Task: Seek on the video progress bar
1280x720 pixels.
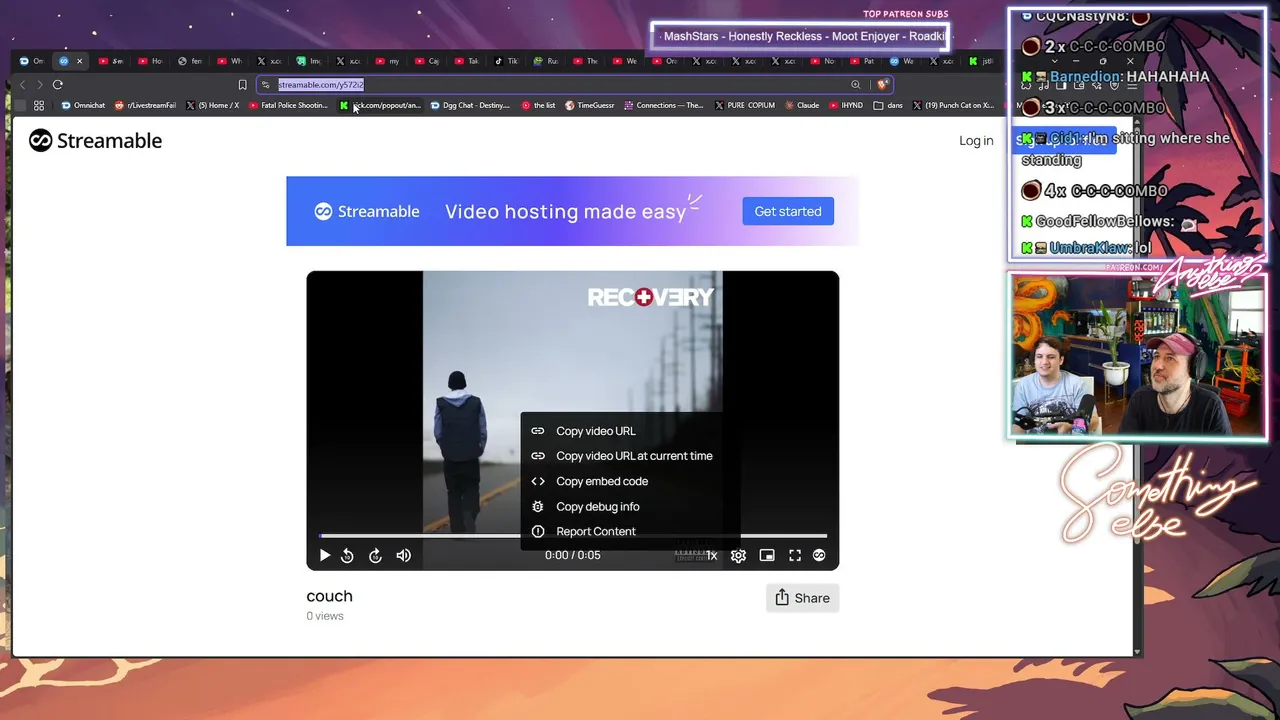Action: tap(573, 536)
